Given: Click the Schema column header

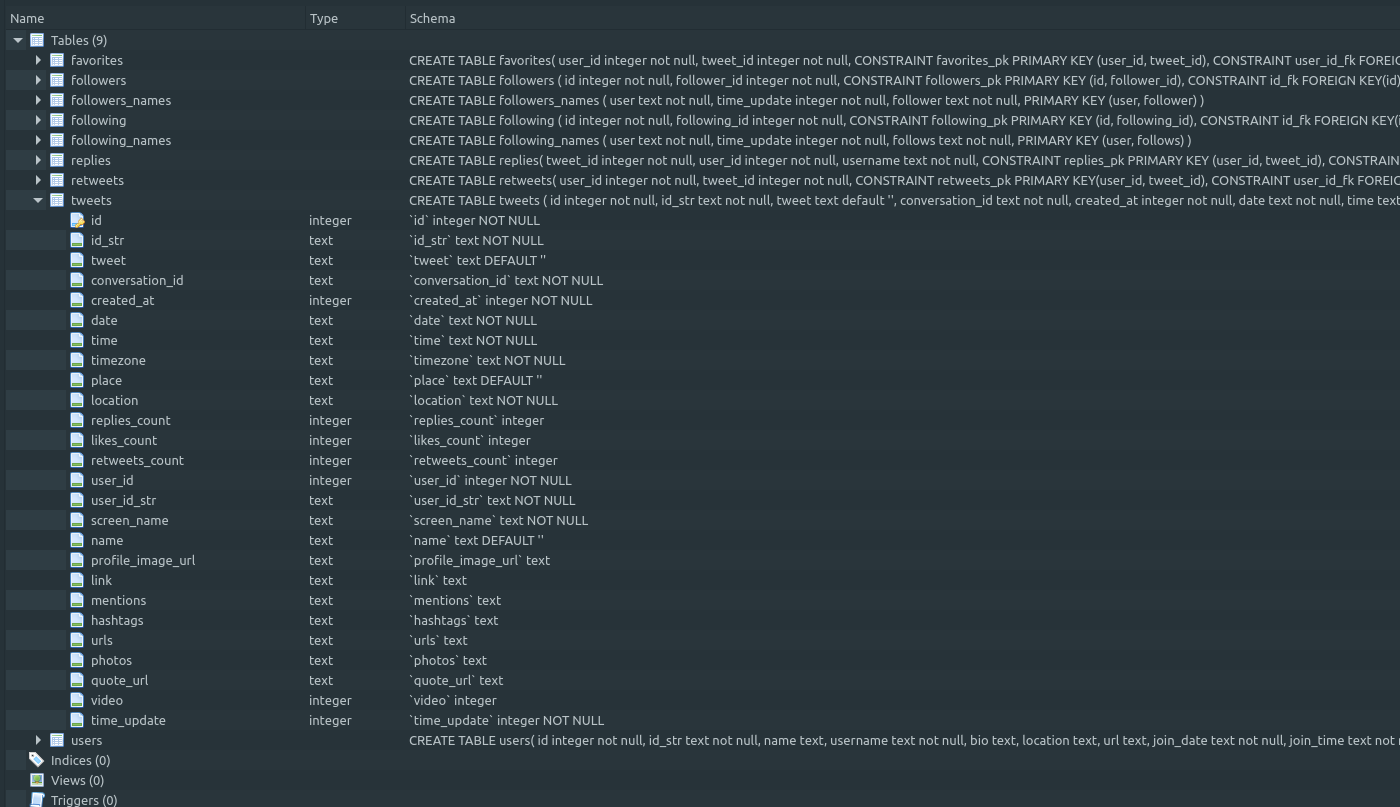Looking at the screenshot, I should coord(432,18).
